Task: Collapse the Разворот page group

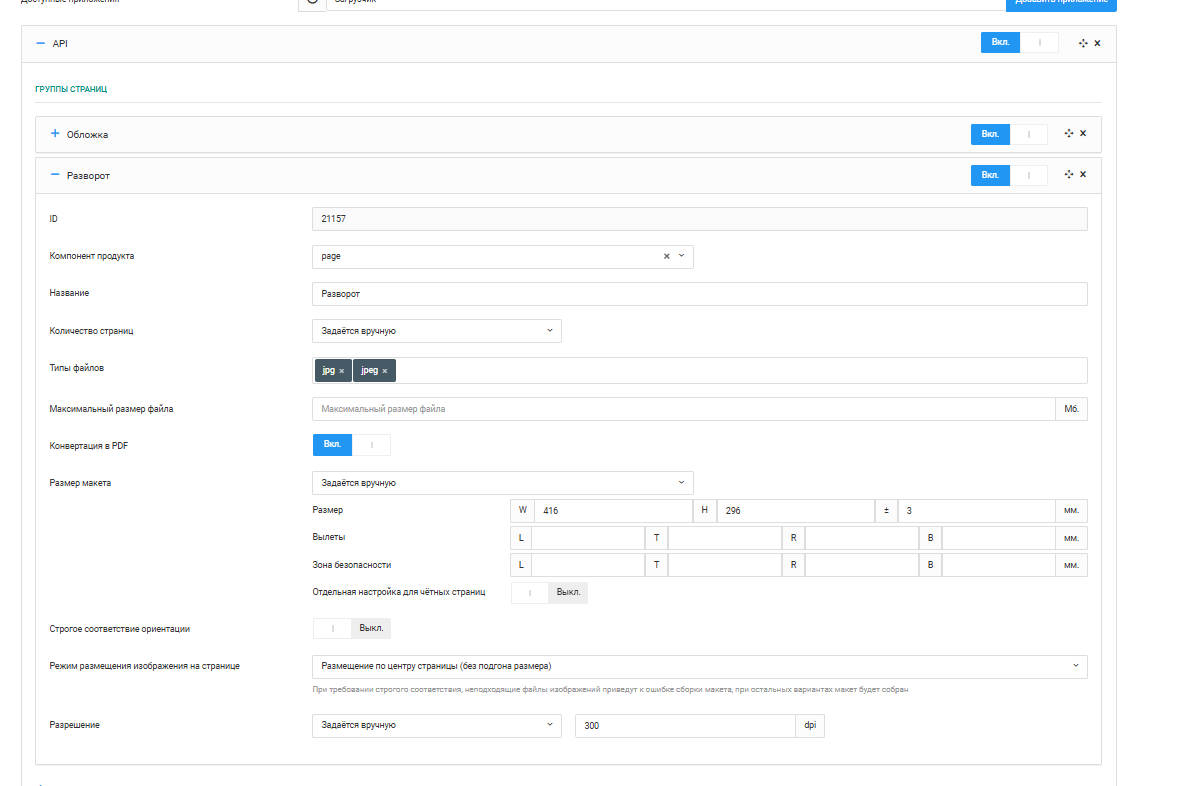Action: click(54, 175)
